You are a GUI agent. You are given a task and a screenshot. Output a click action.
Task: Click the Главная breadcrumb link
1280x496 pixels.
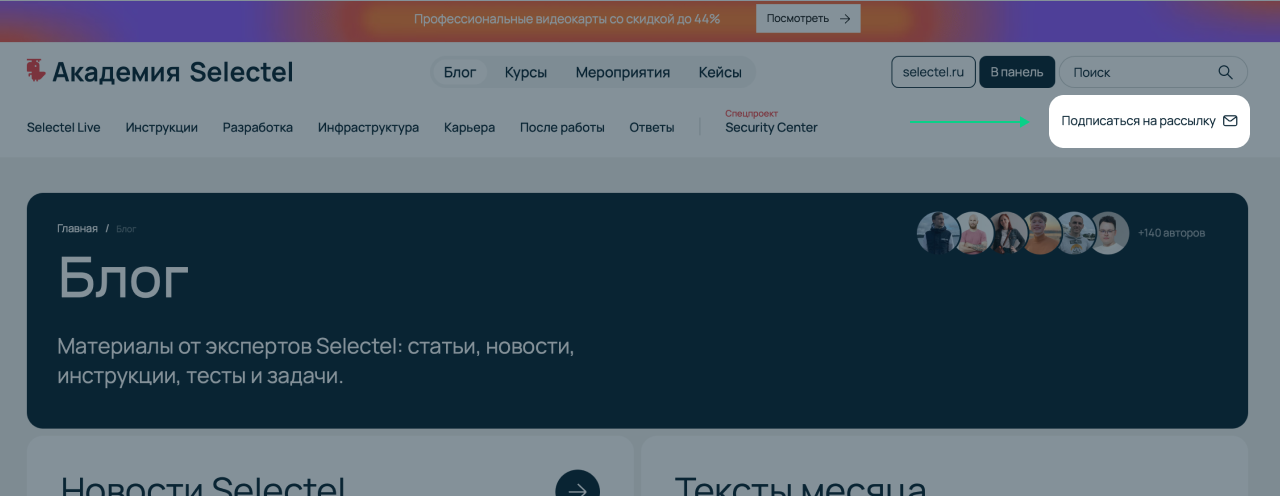tap(77, 229)
